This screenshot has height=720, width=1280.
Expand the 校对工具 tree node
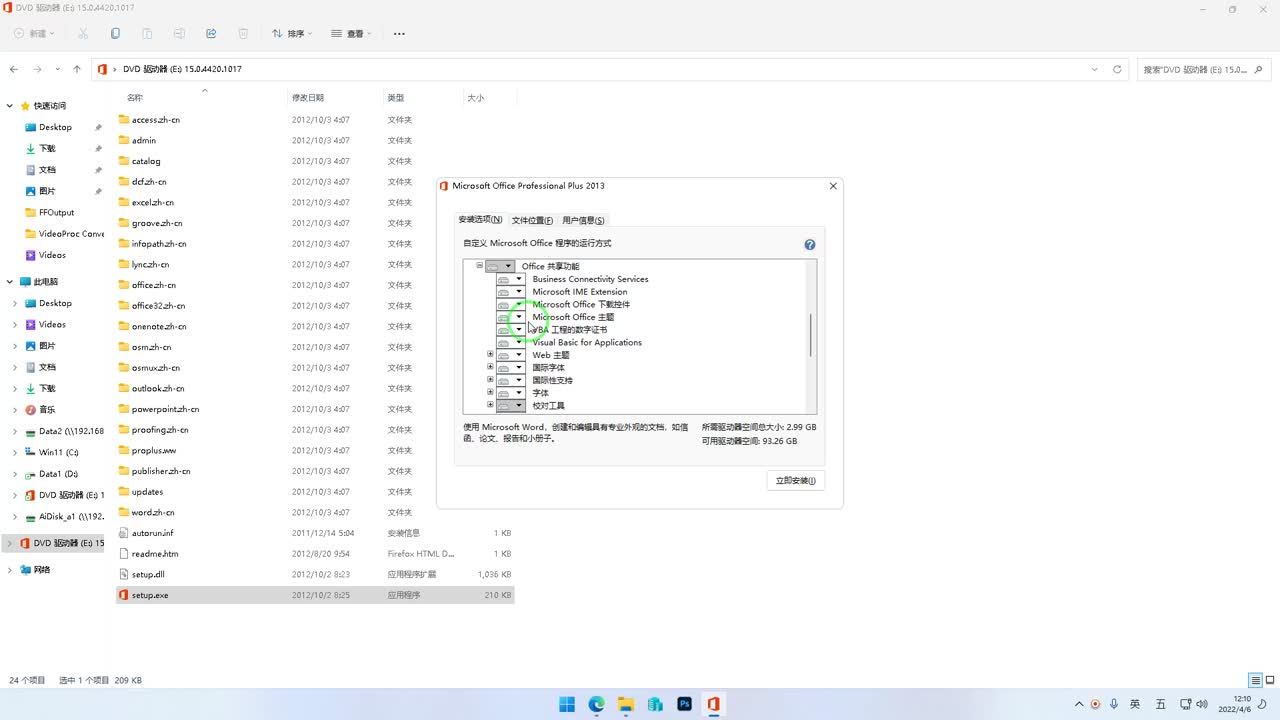(490, 405)
